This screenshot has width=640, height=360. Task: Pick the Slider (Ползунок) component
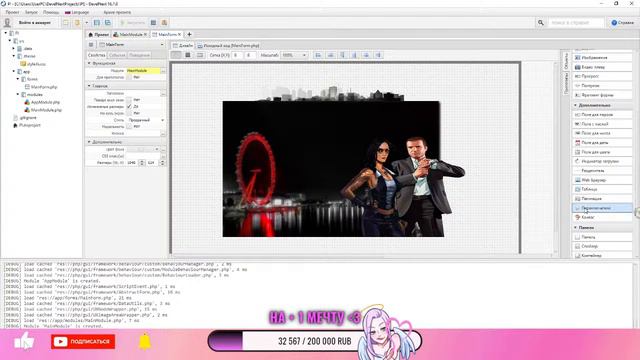click(602, 86)
